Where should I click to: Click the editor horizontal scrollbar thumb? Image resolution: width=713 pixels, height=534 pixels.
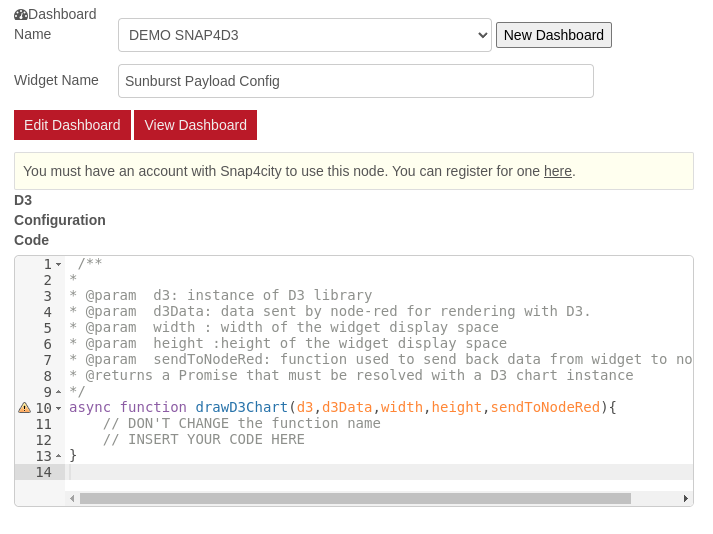[355, 498]
